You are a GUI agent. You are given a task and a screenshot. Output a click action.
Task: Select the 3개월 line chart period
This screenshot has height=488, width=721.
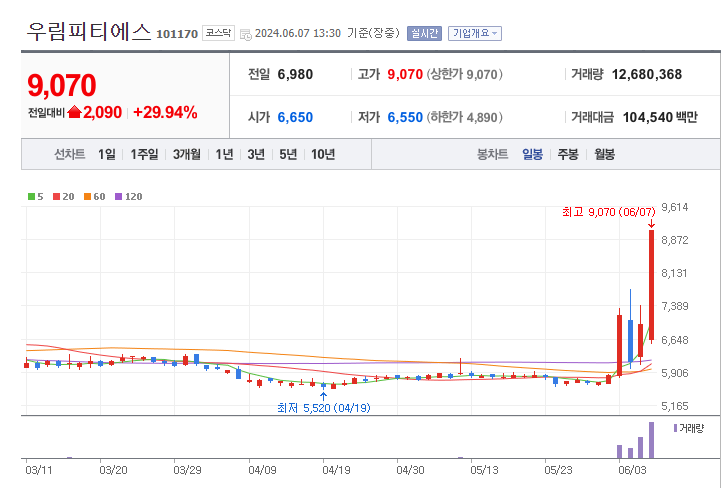pos(186,154)
